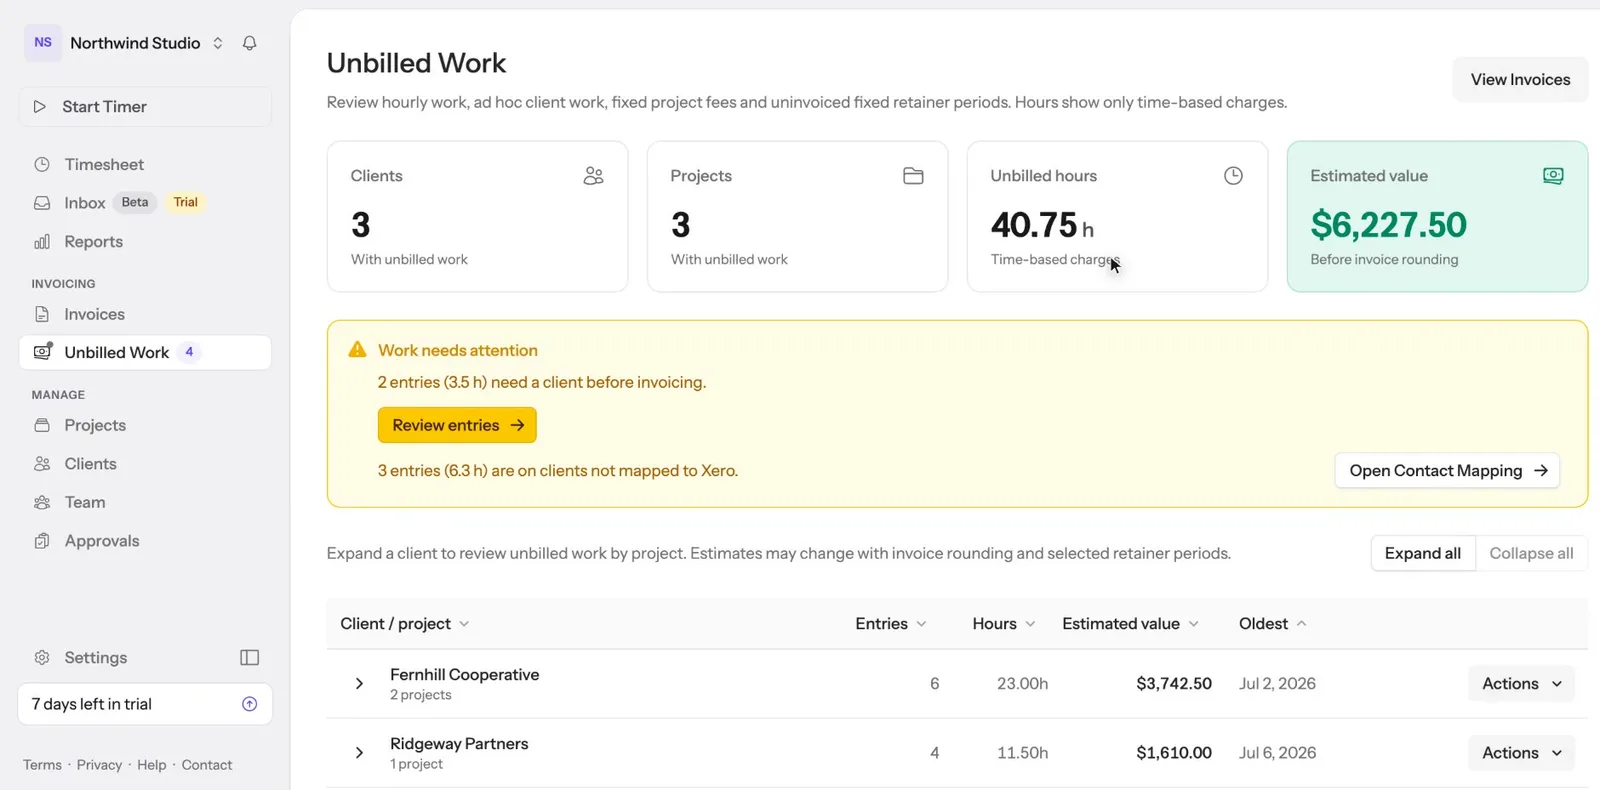This screenshot has height=790, width=1600.
Task: Click the Projects sidebar icon
Action: click(42, 426)
